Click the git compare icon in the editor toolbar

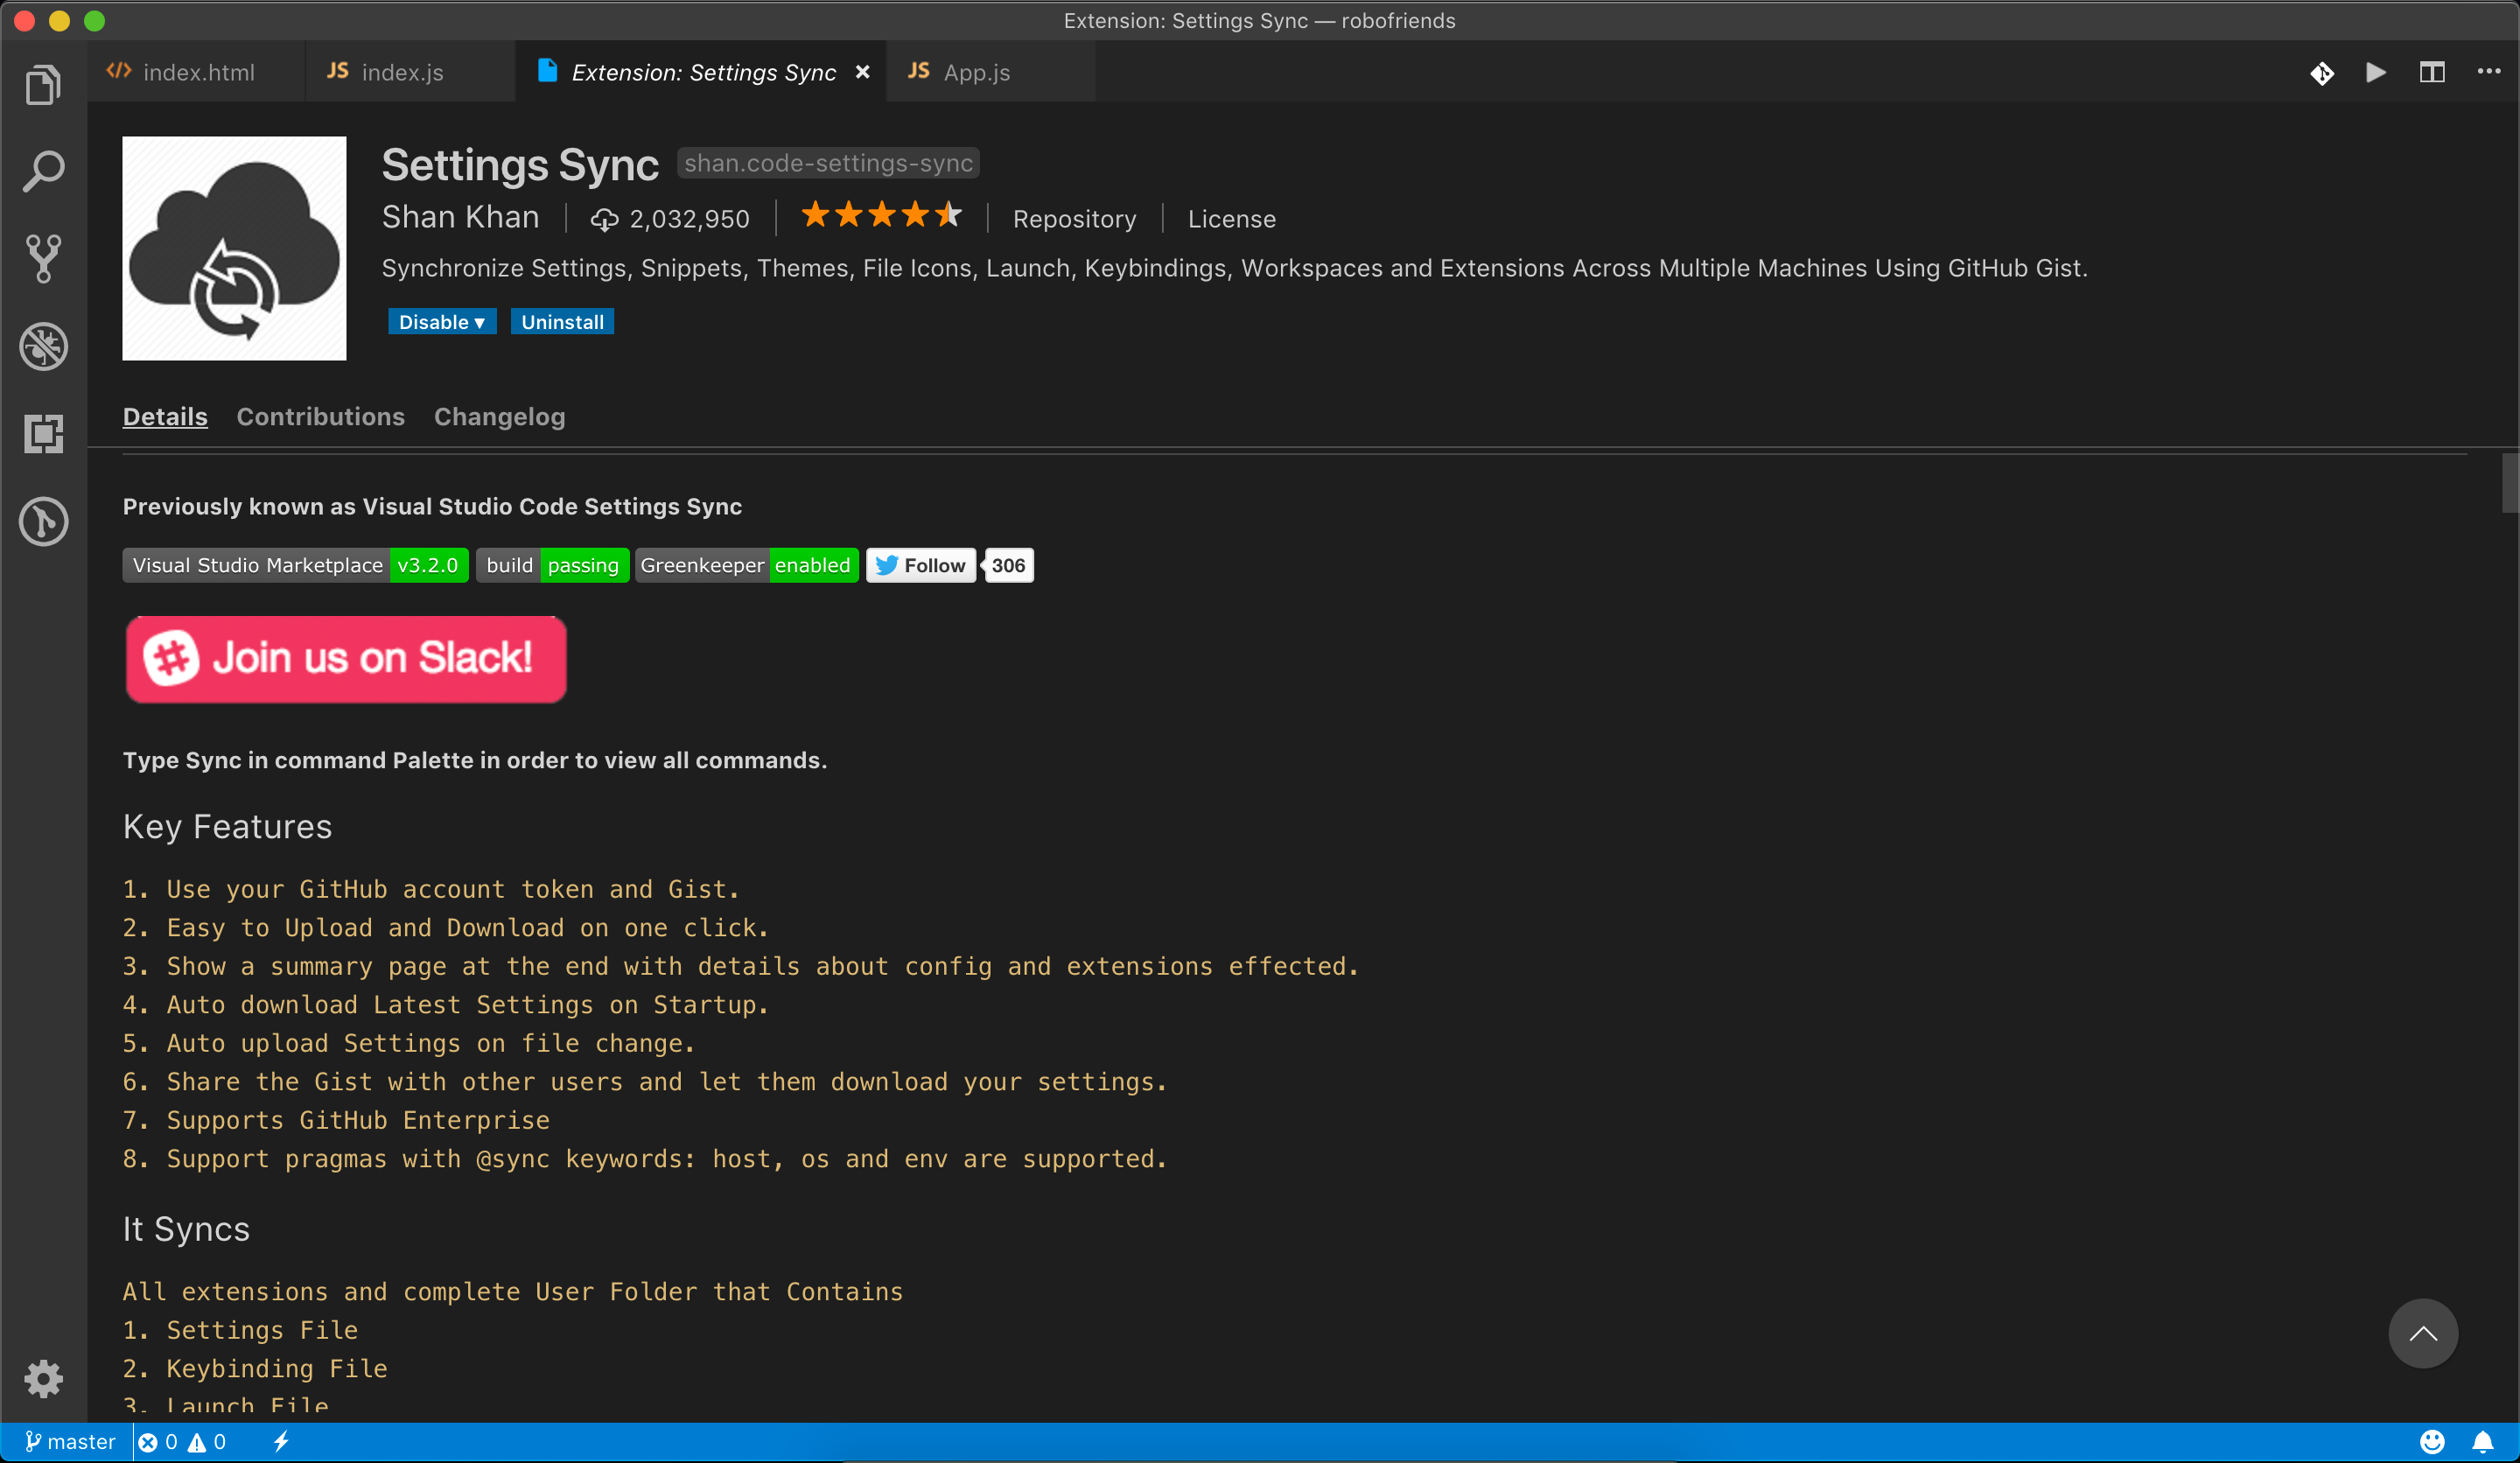[2322, 73]
